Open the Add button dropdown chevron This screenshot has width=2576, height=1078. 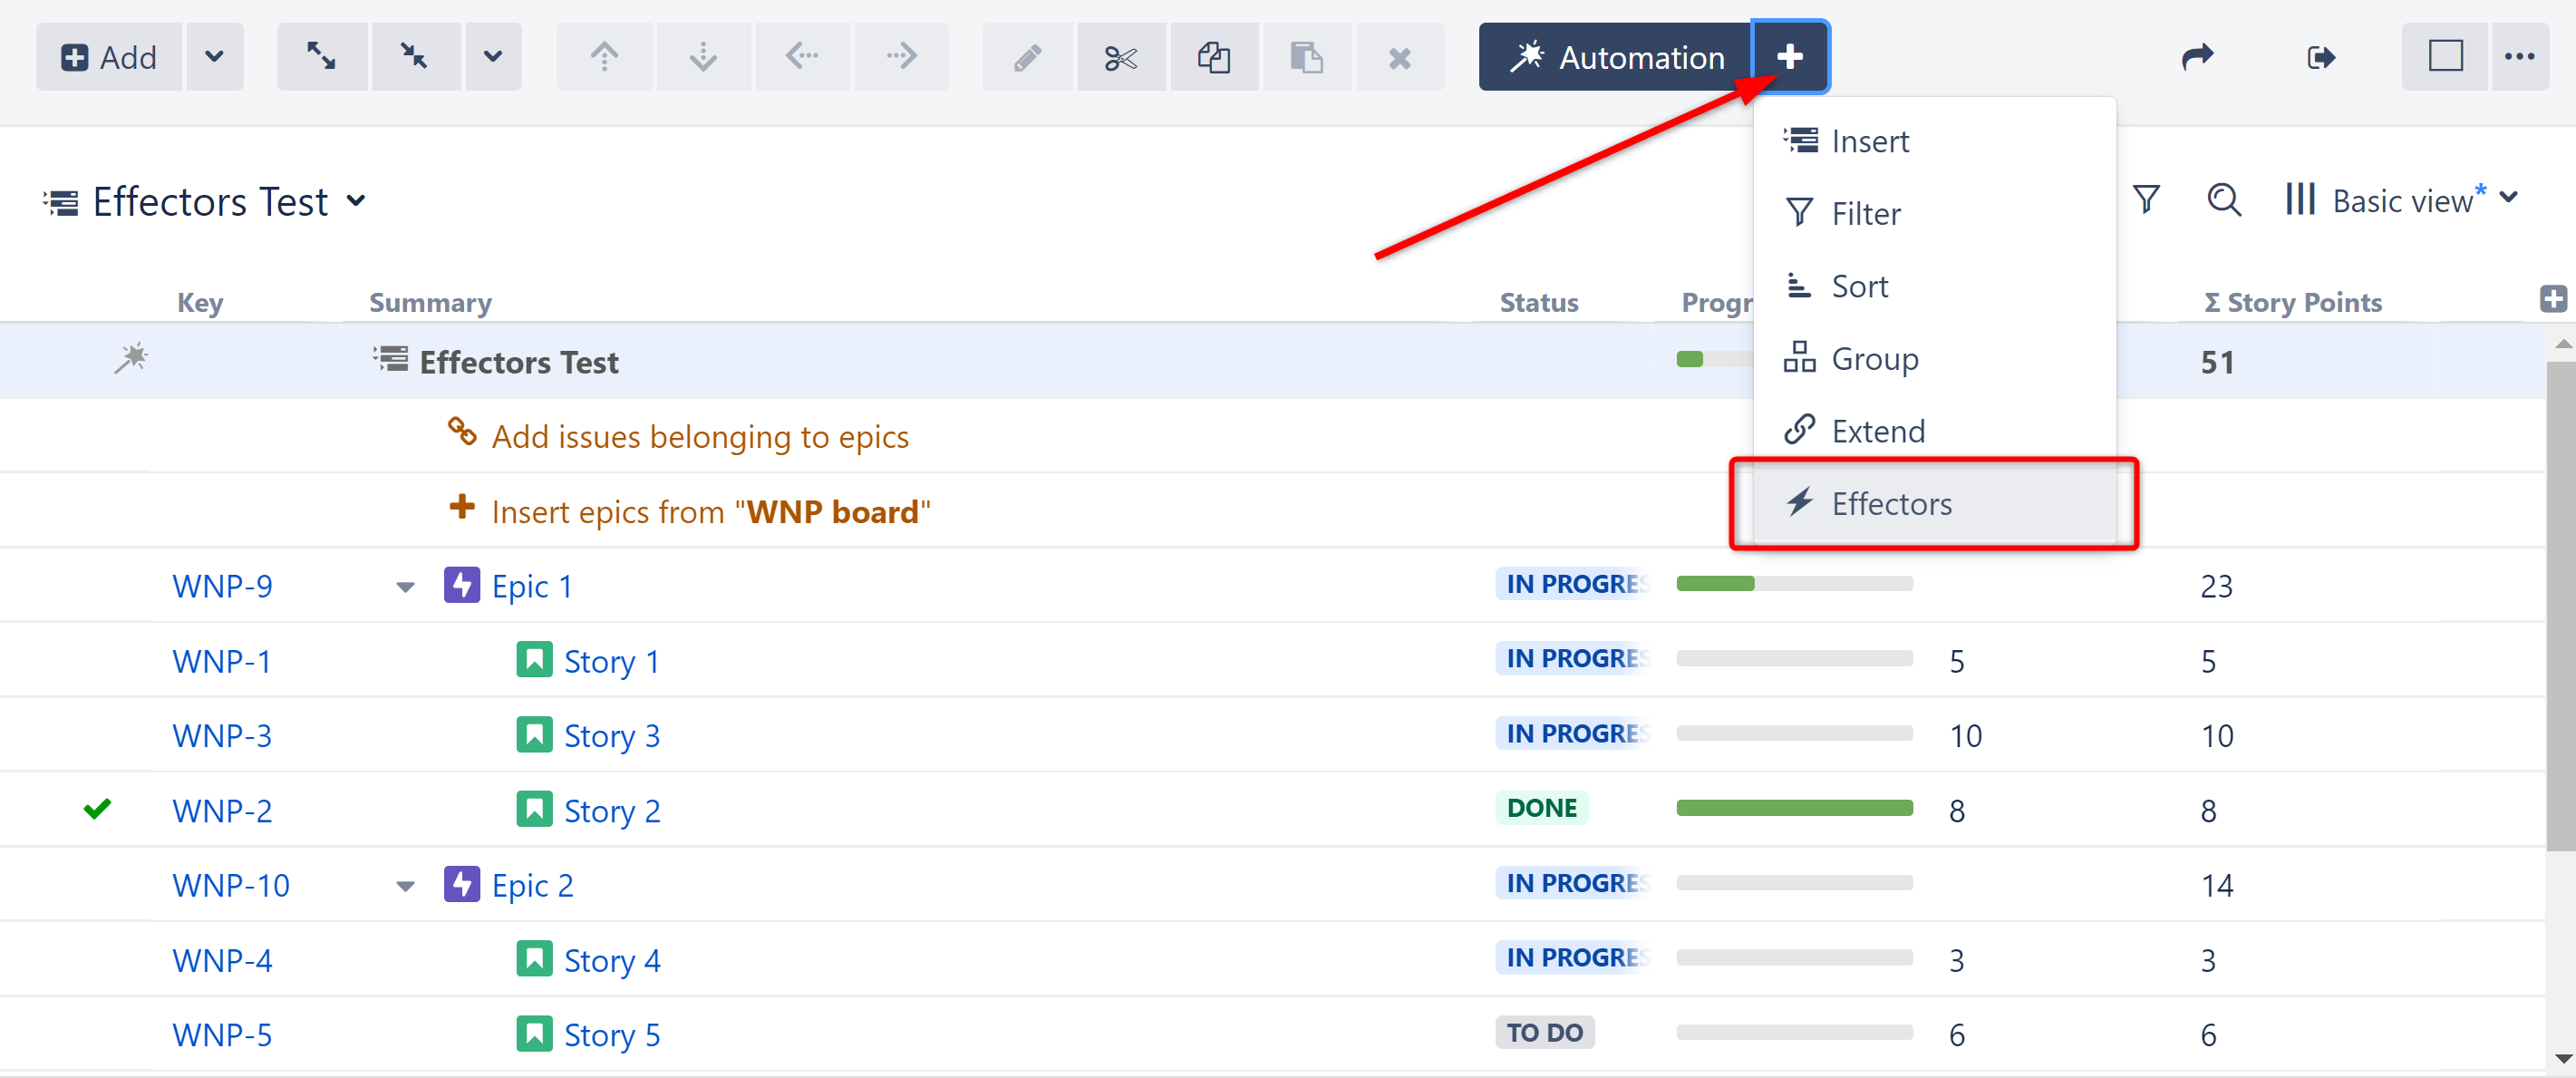[x=214, y=57]
